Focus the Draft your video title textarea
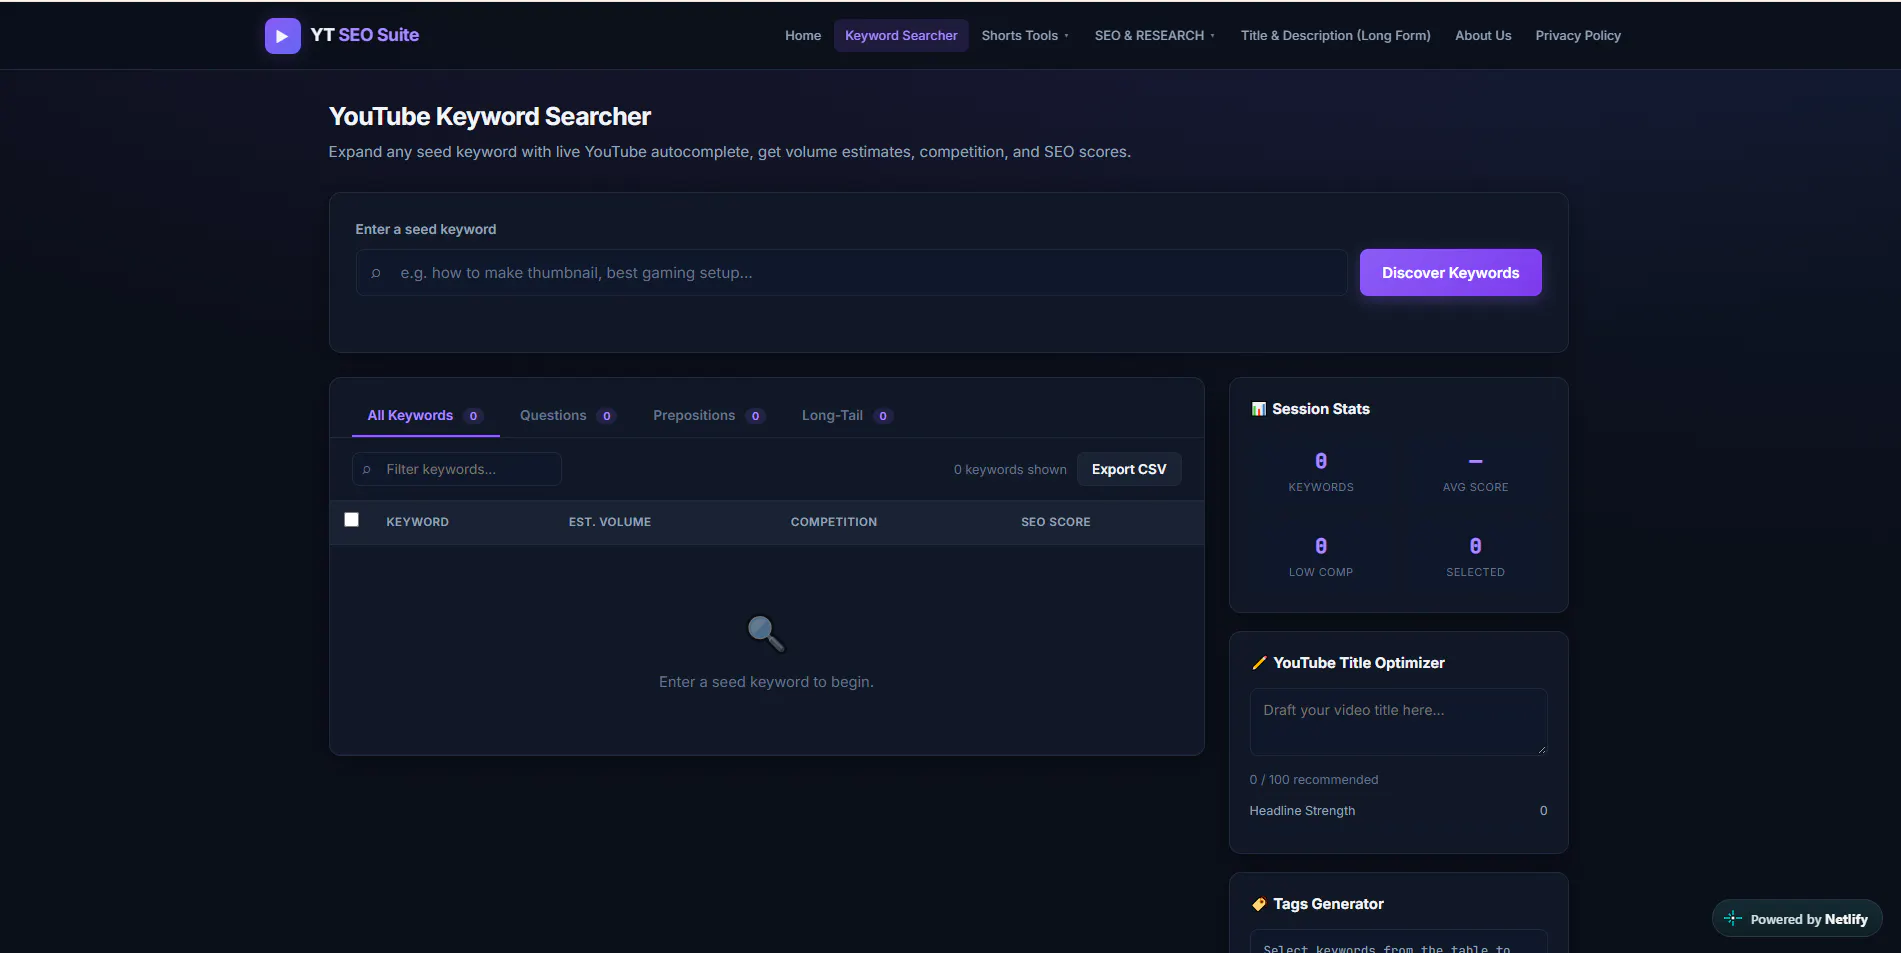 [1398, 721]
